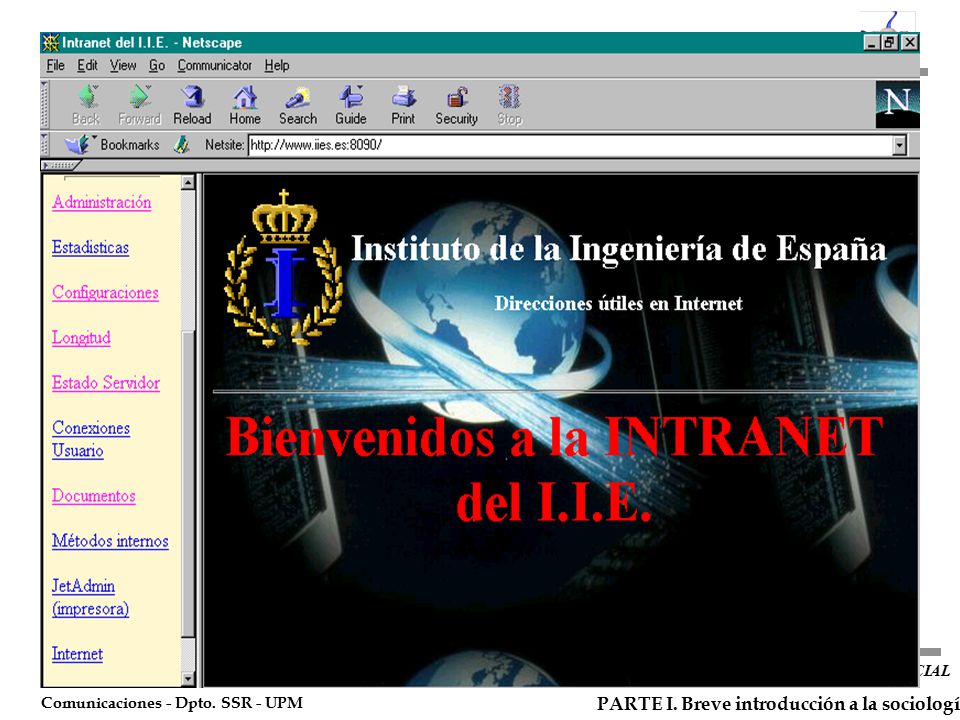Screen dimensions: 960x720
Task: Open the Documentos link
Action: (94, 496)
